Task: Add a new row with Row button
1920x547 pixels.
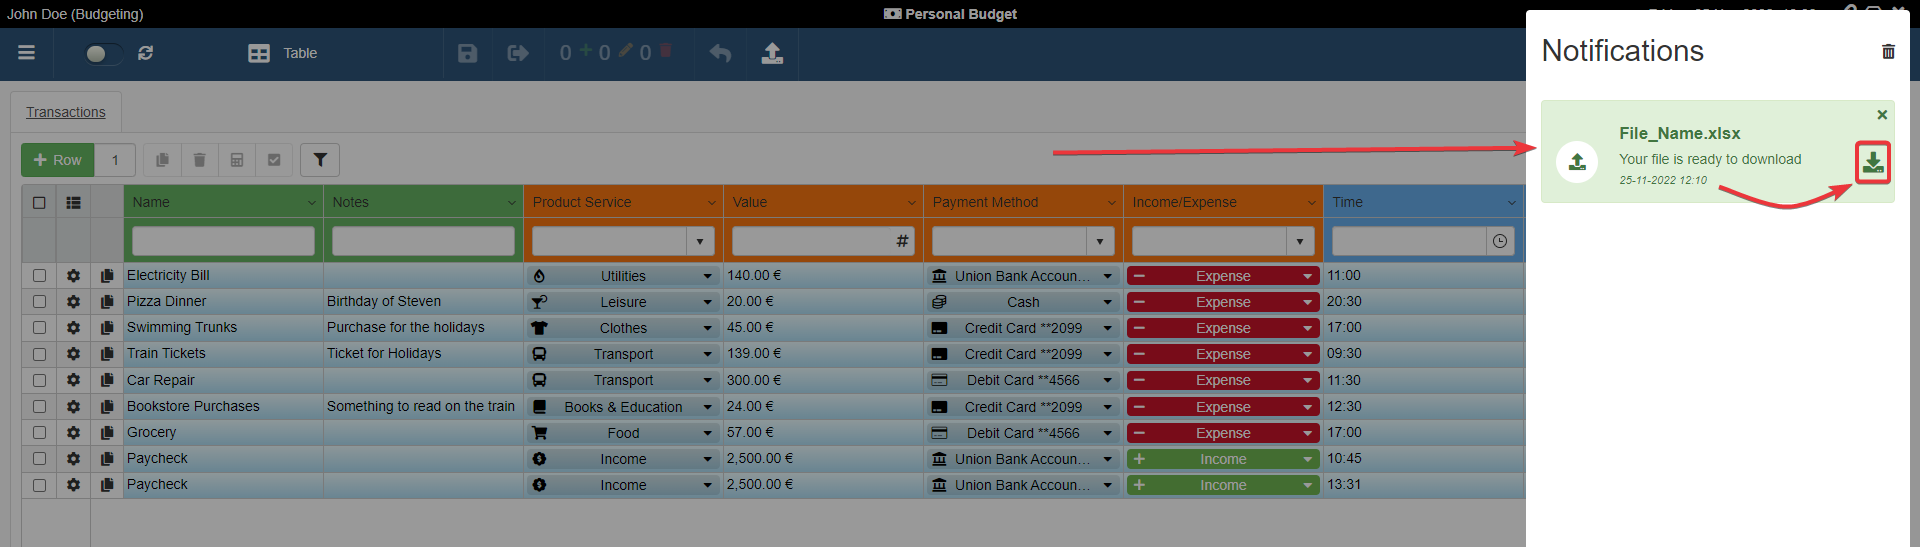Action: [x=58, y=160]
